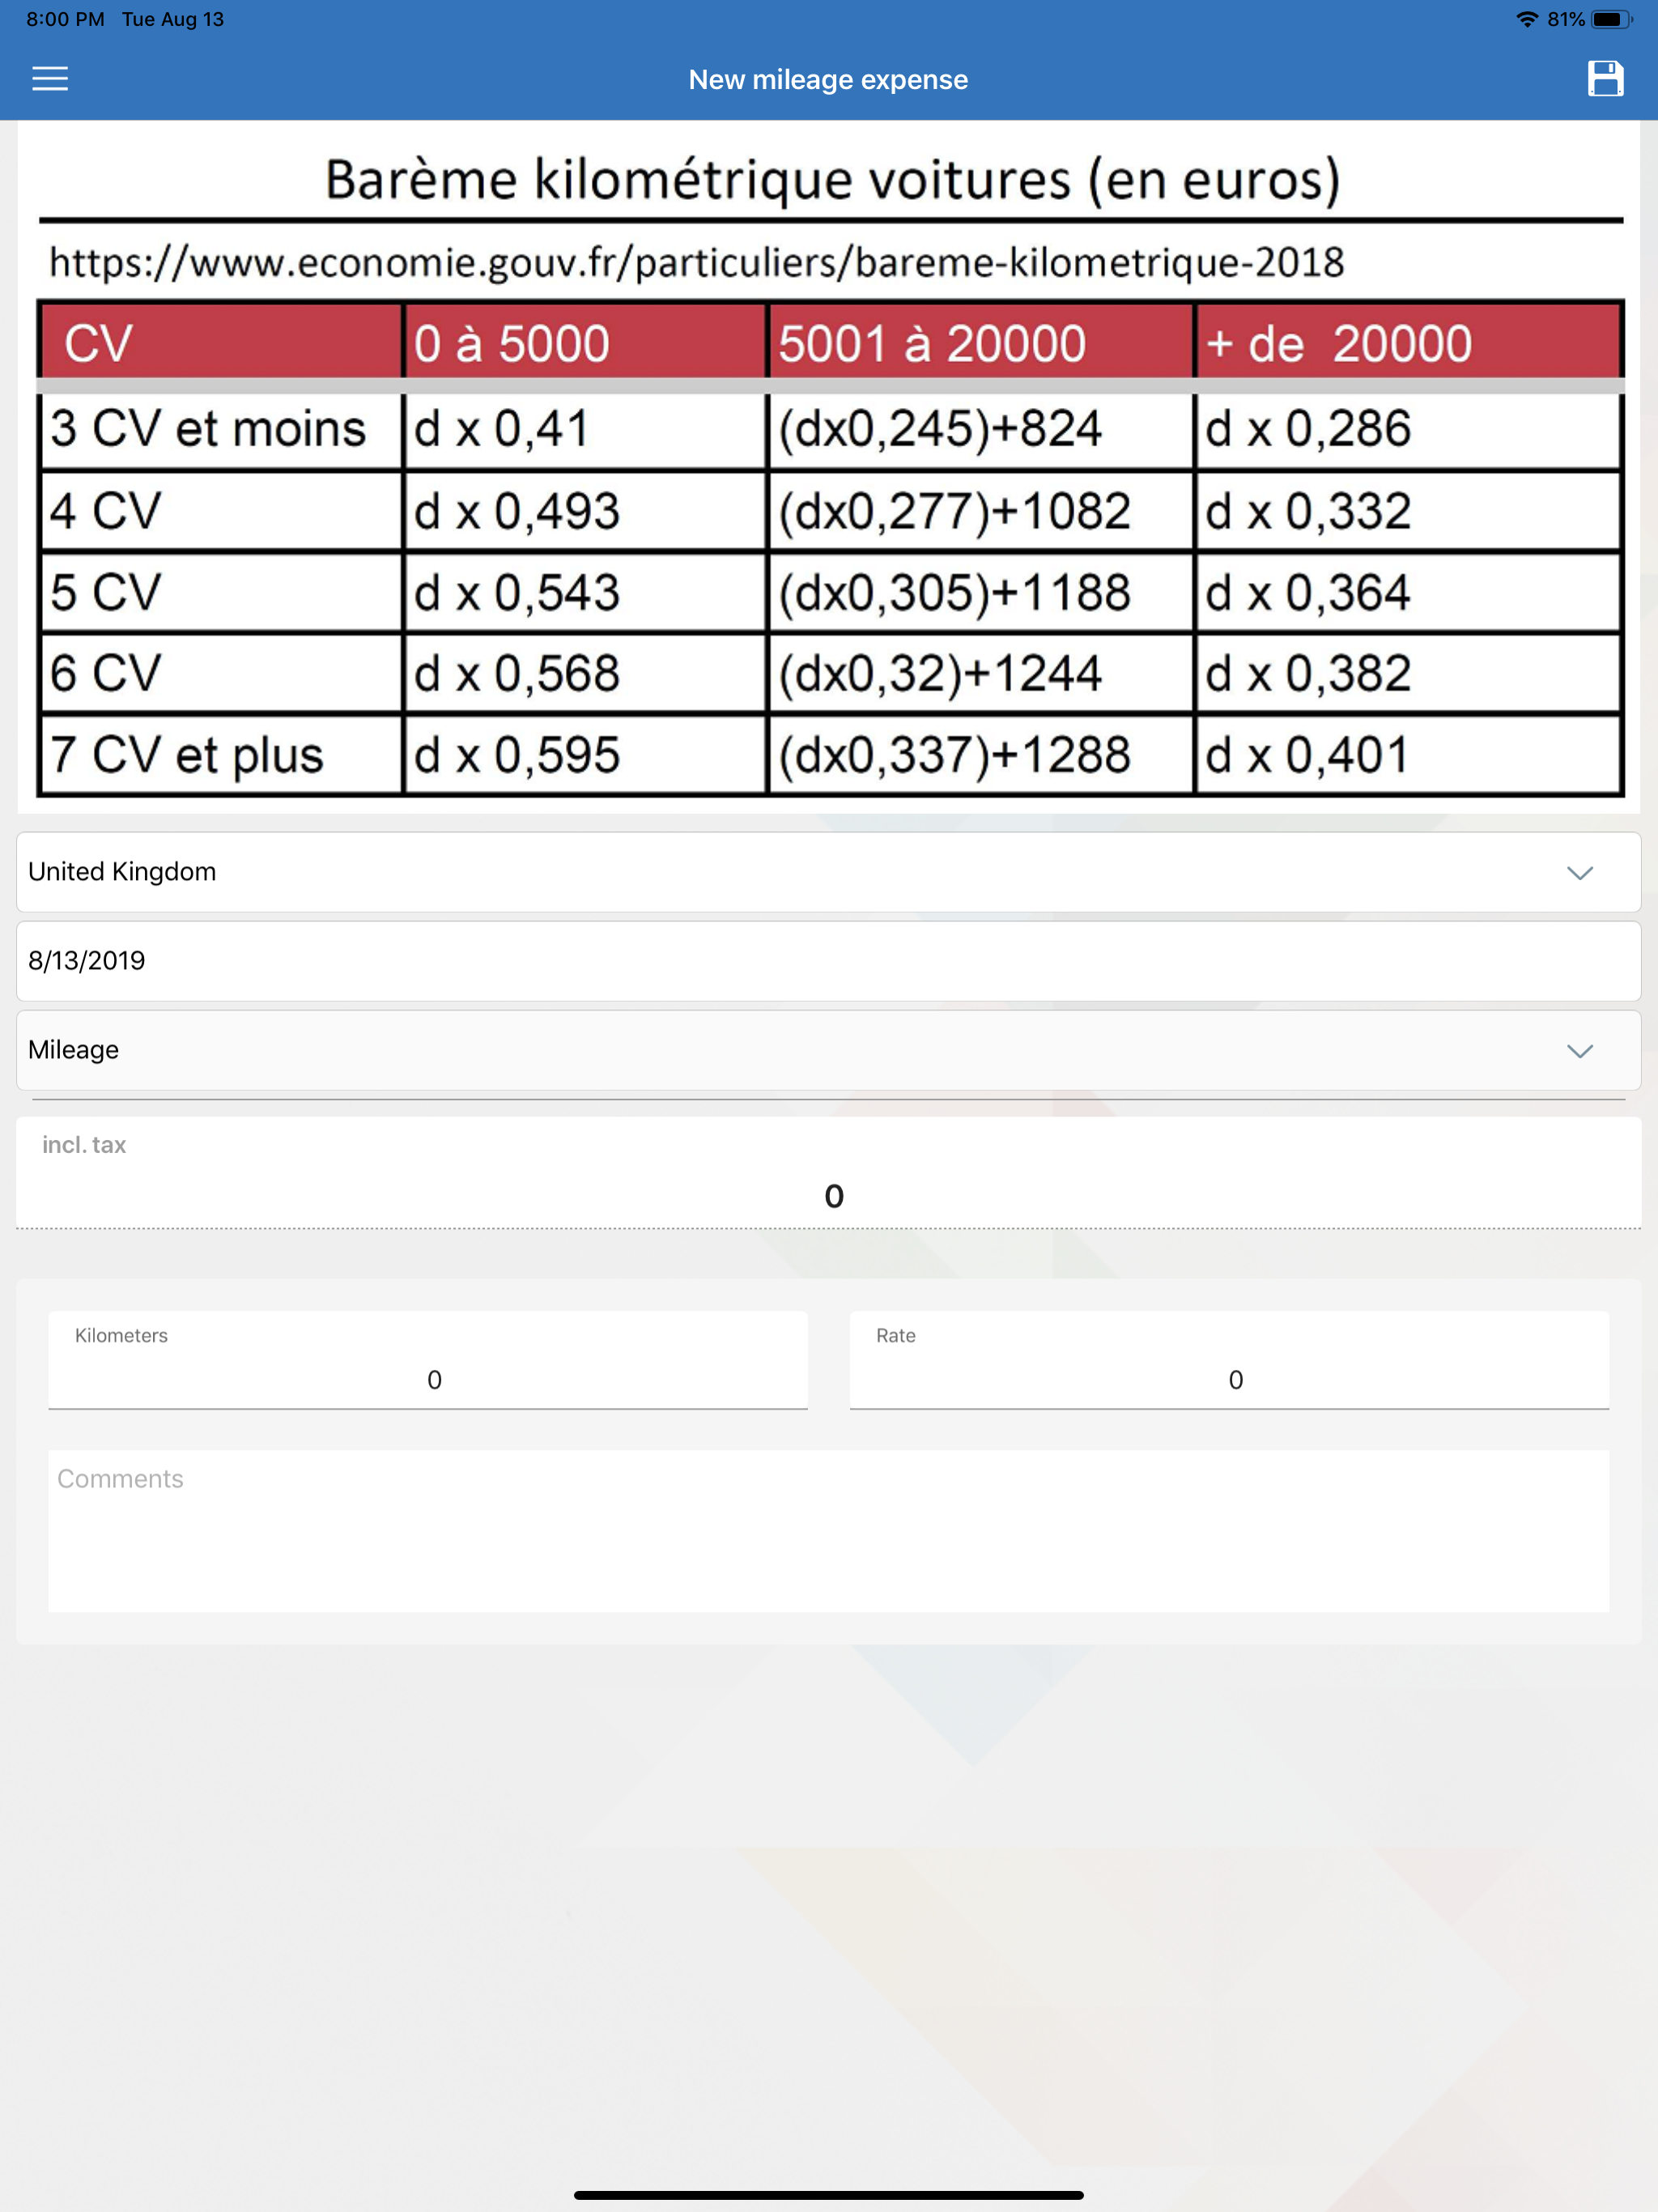
Task: Tap the 'd x 0,493' cell
Action: point(584,511)
